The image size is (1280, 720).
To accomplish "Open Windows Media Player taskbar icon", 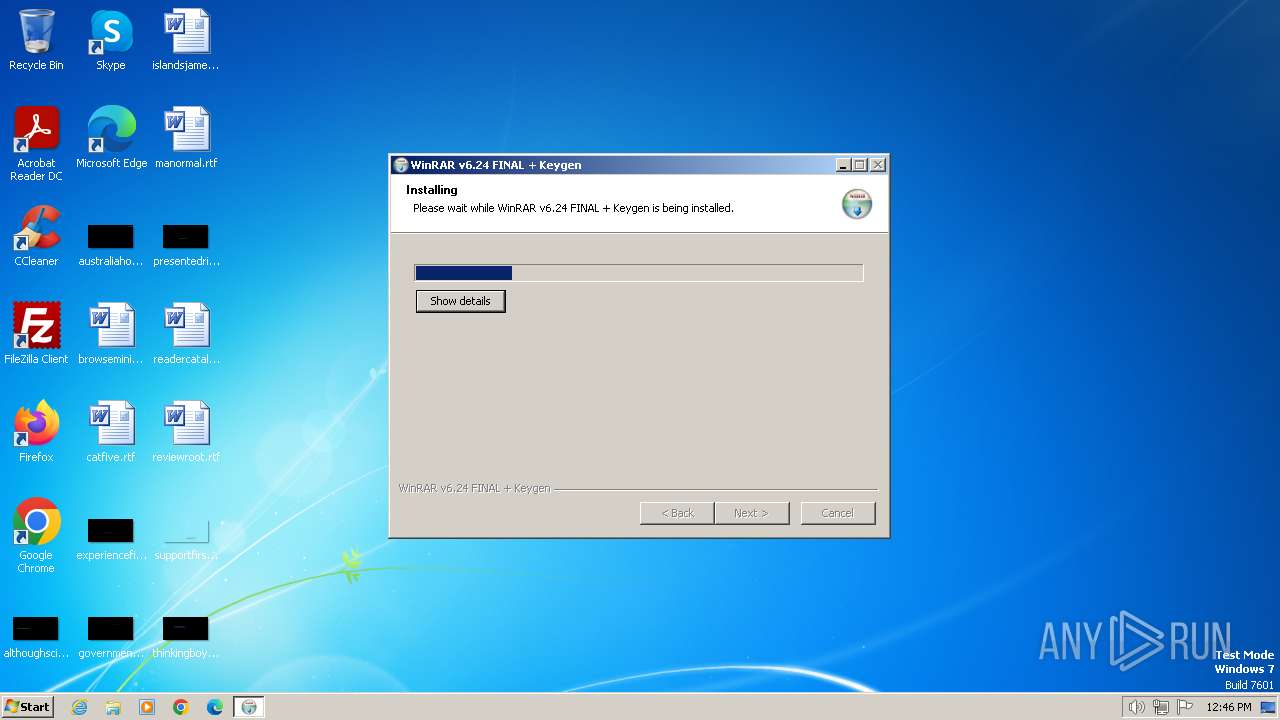I will coord(147,707).
